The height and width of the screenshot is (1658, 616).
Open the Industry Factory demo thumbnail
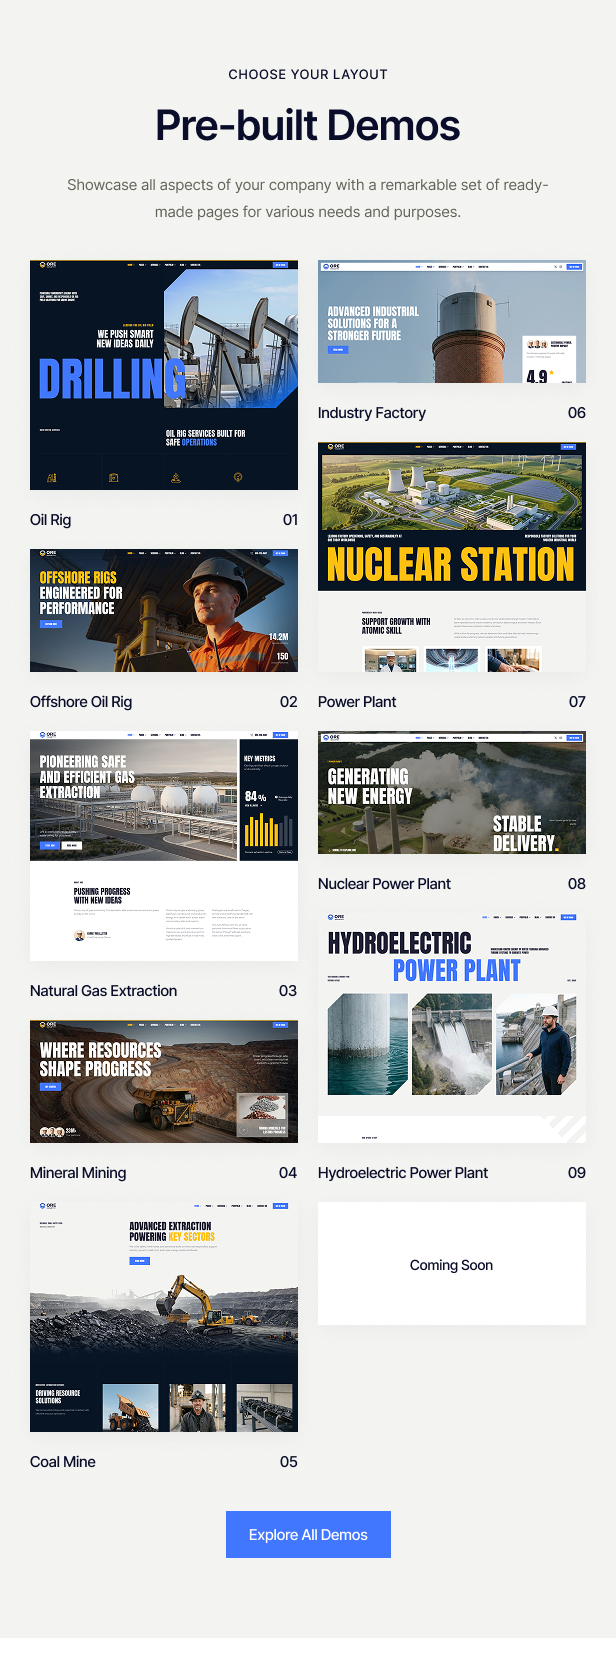point(452,321)
